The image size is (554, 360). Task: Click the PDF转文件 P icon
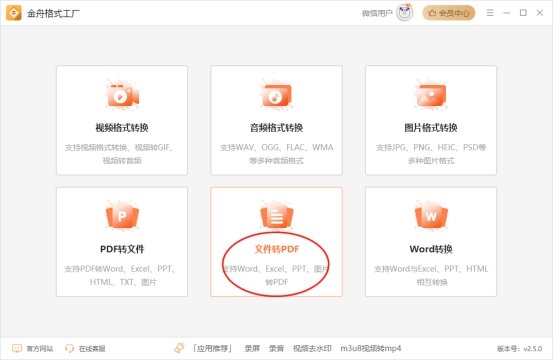coord(122,216)
